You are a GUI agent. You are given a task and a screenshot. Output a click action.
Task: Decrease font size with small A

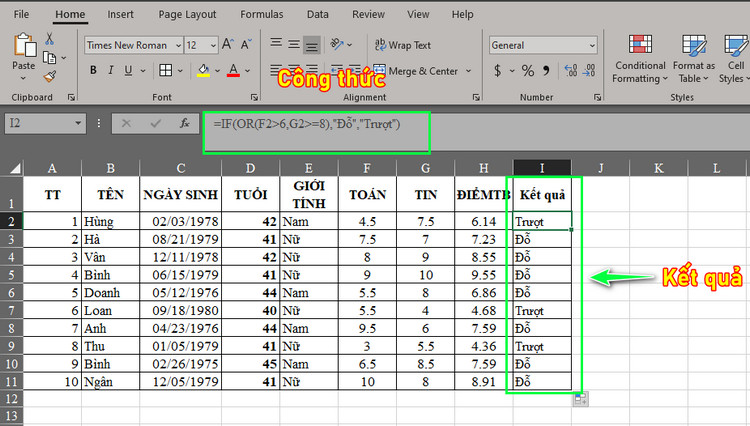tap(246, 45)
